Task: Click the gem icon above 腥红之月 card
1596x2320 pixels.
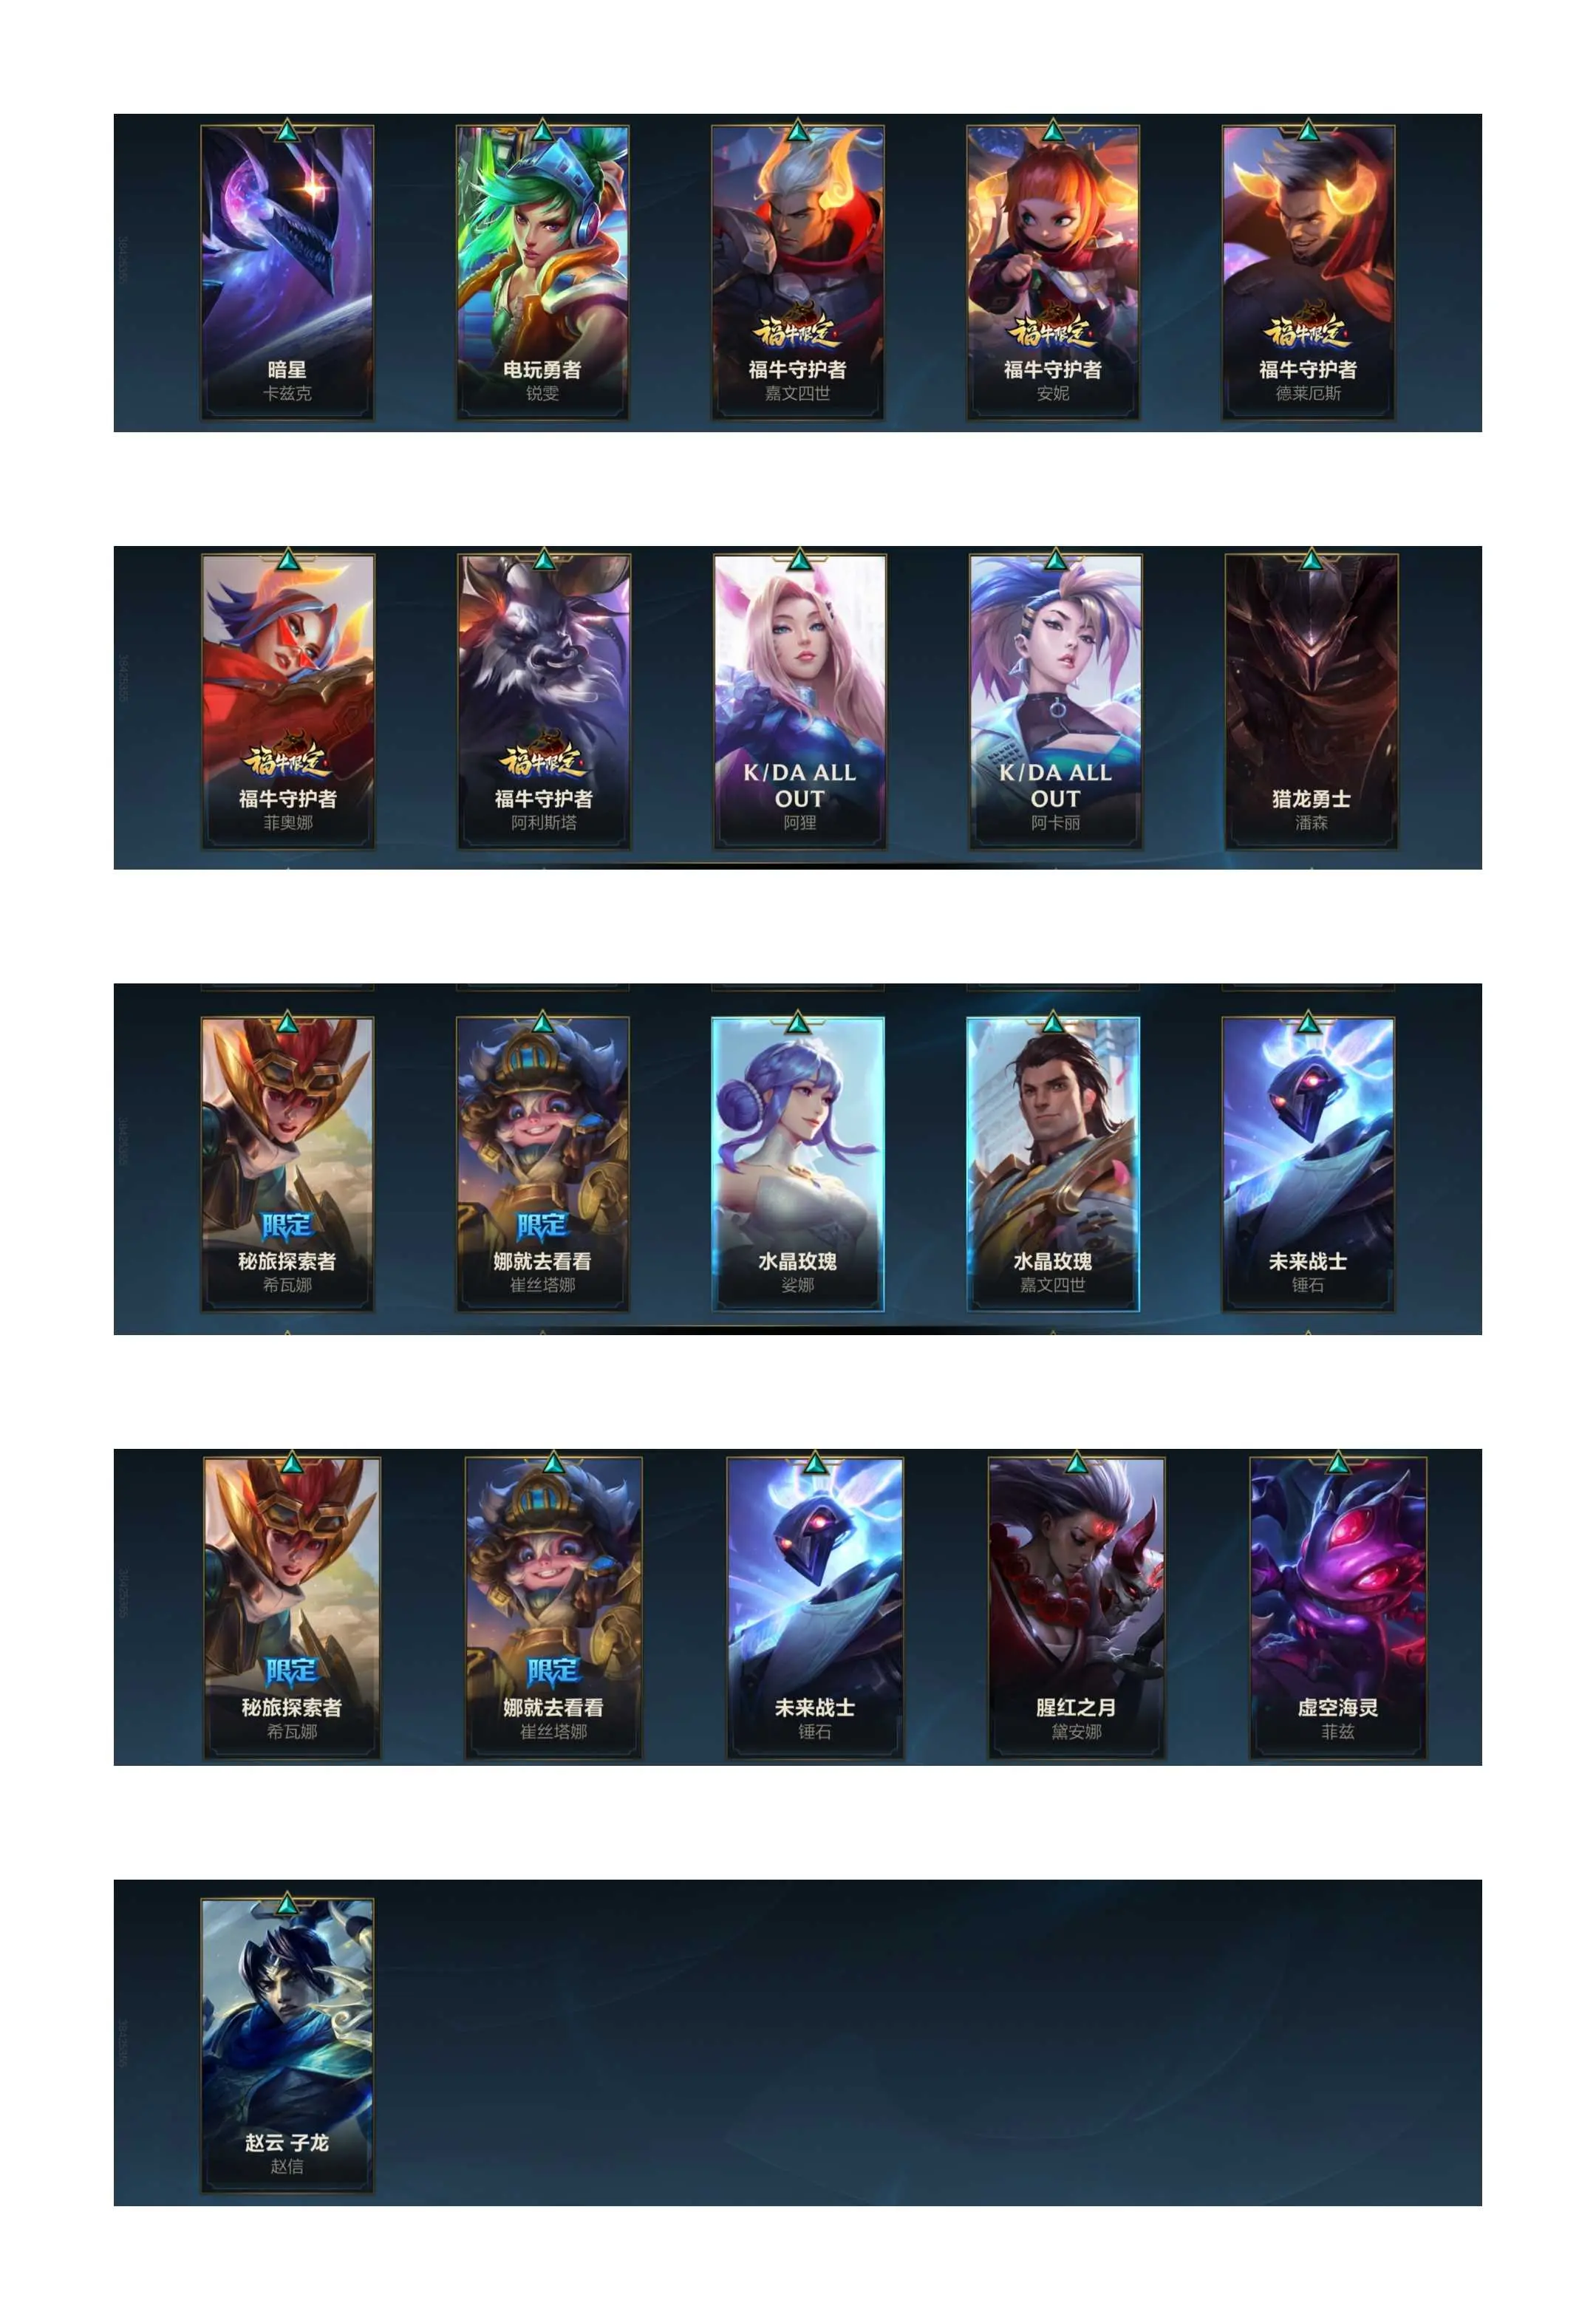Action: (1077, 1463)
